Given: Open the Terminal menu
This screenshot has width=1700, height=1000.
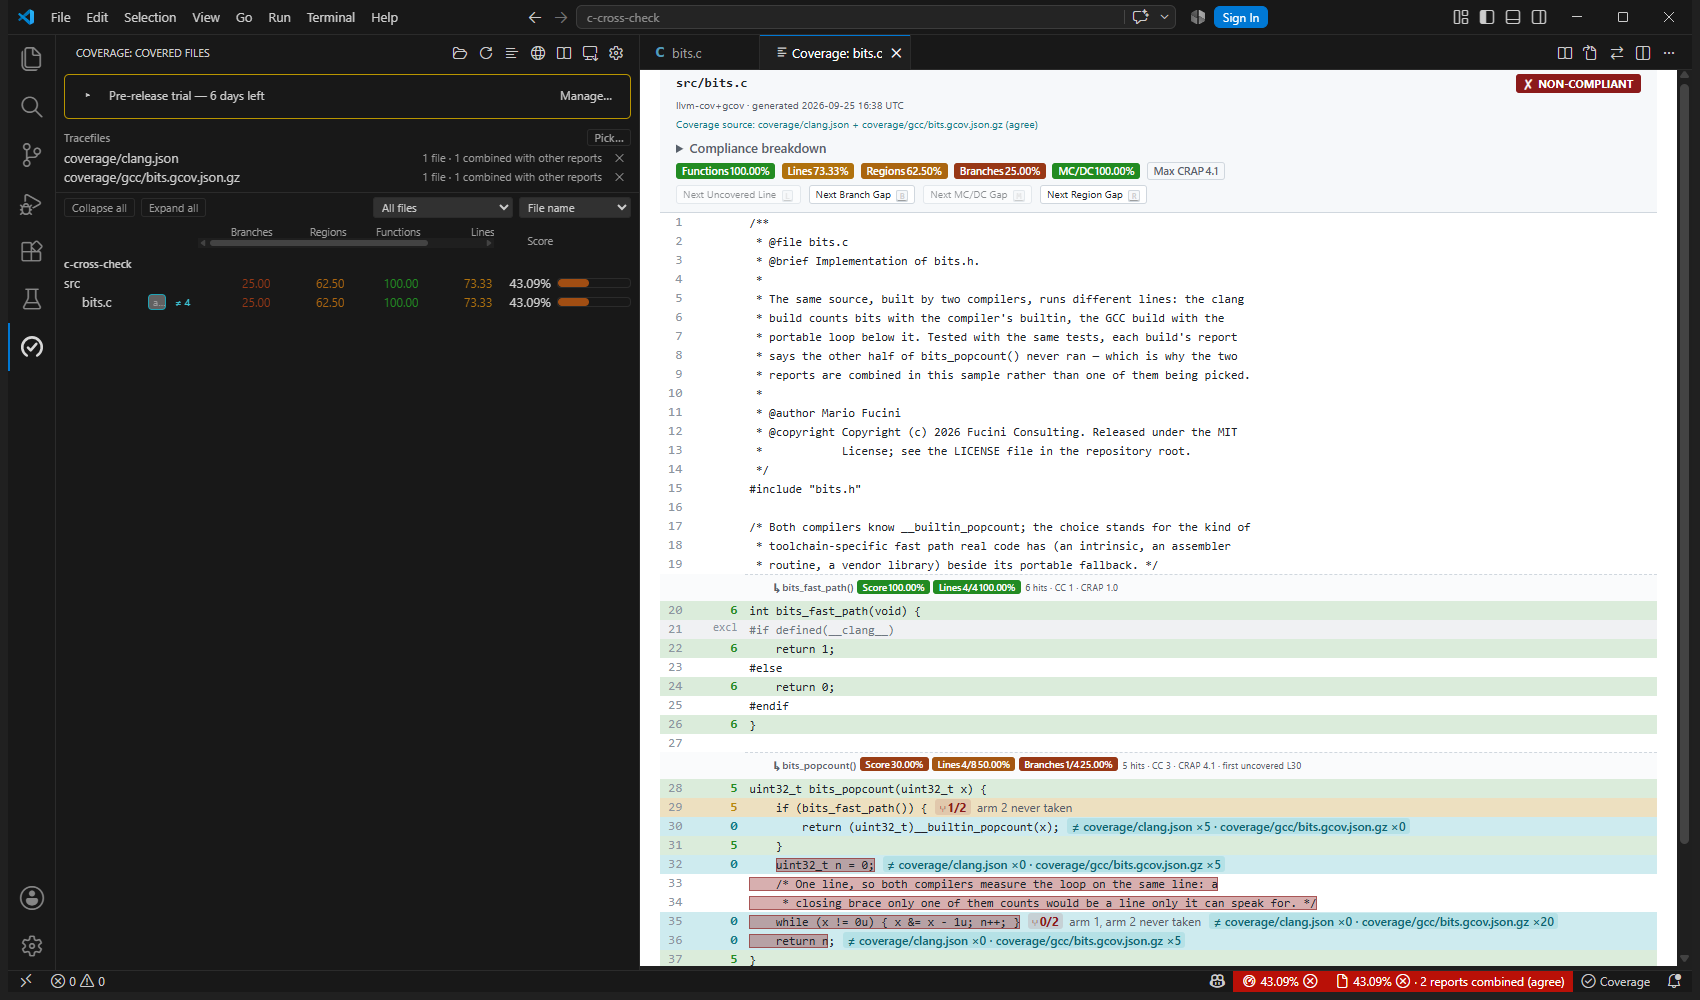Looking at the screenshot, I should 330,17.
